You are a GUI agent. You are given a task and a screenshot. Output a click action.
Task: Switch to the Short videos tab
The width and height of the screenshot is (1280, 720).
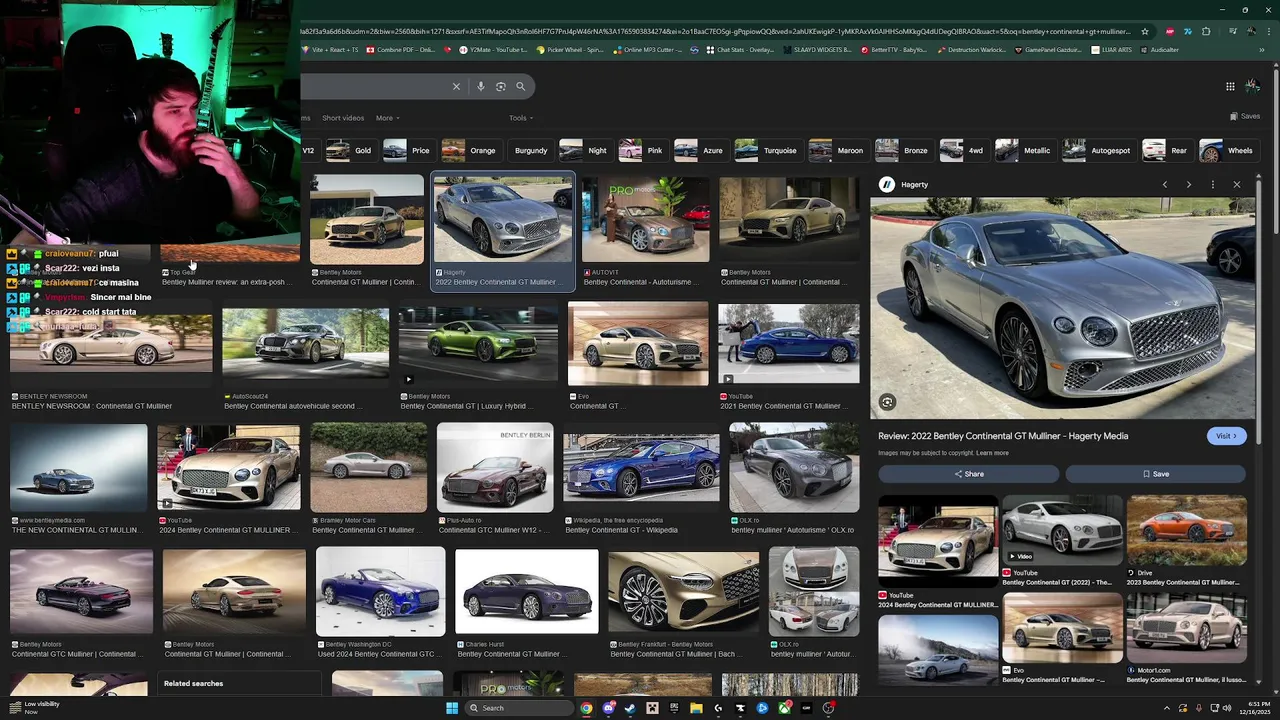[343, 118]
